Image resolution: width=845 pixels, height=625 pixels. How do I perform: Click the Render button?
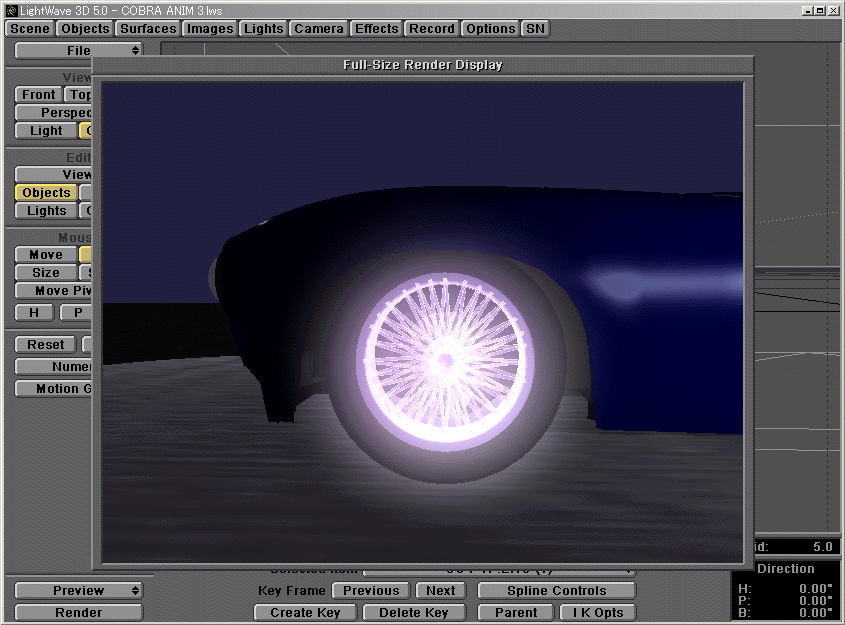click(x=78, y=612)
